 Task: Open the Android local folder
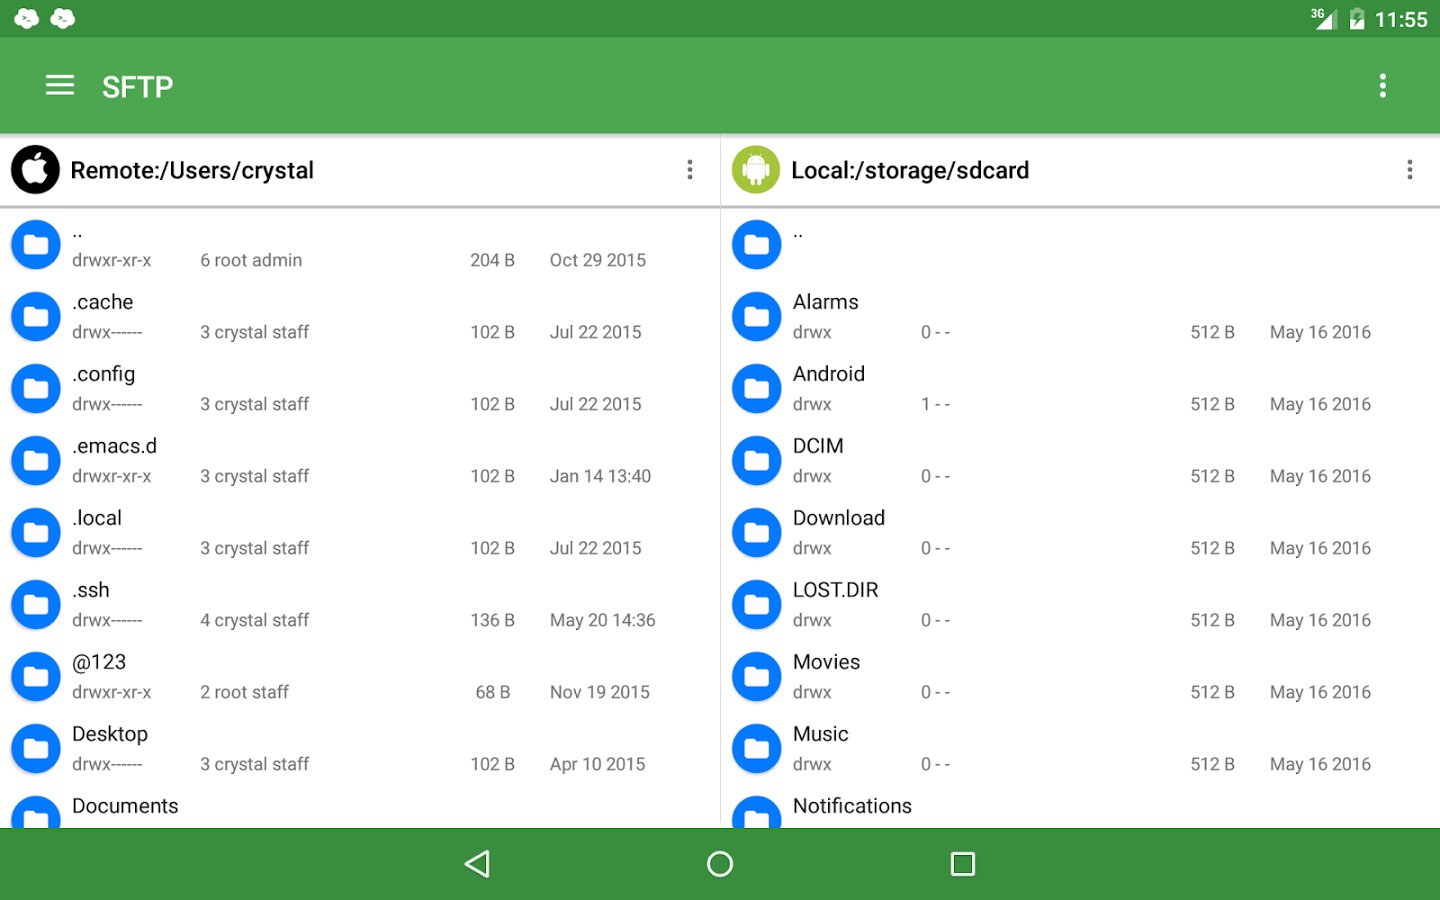click(829, 375)
